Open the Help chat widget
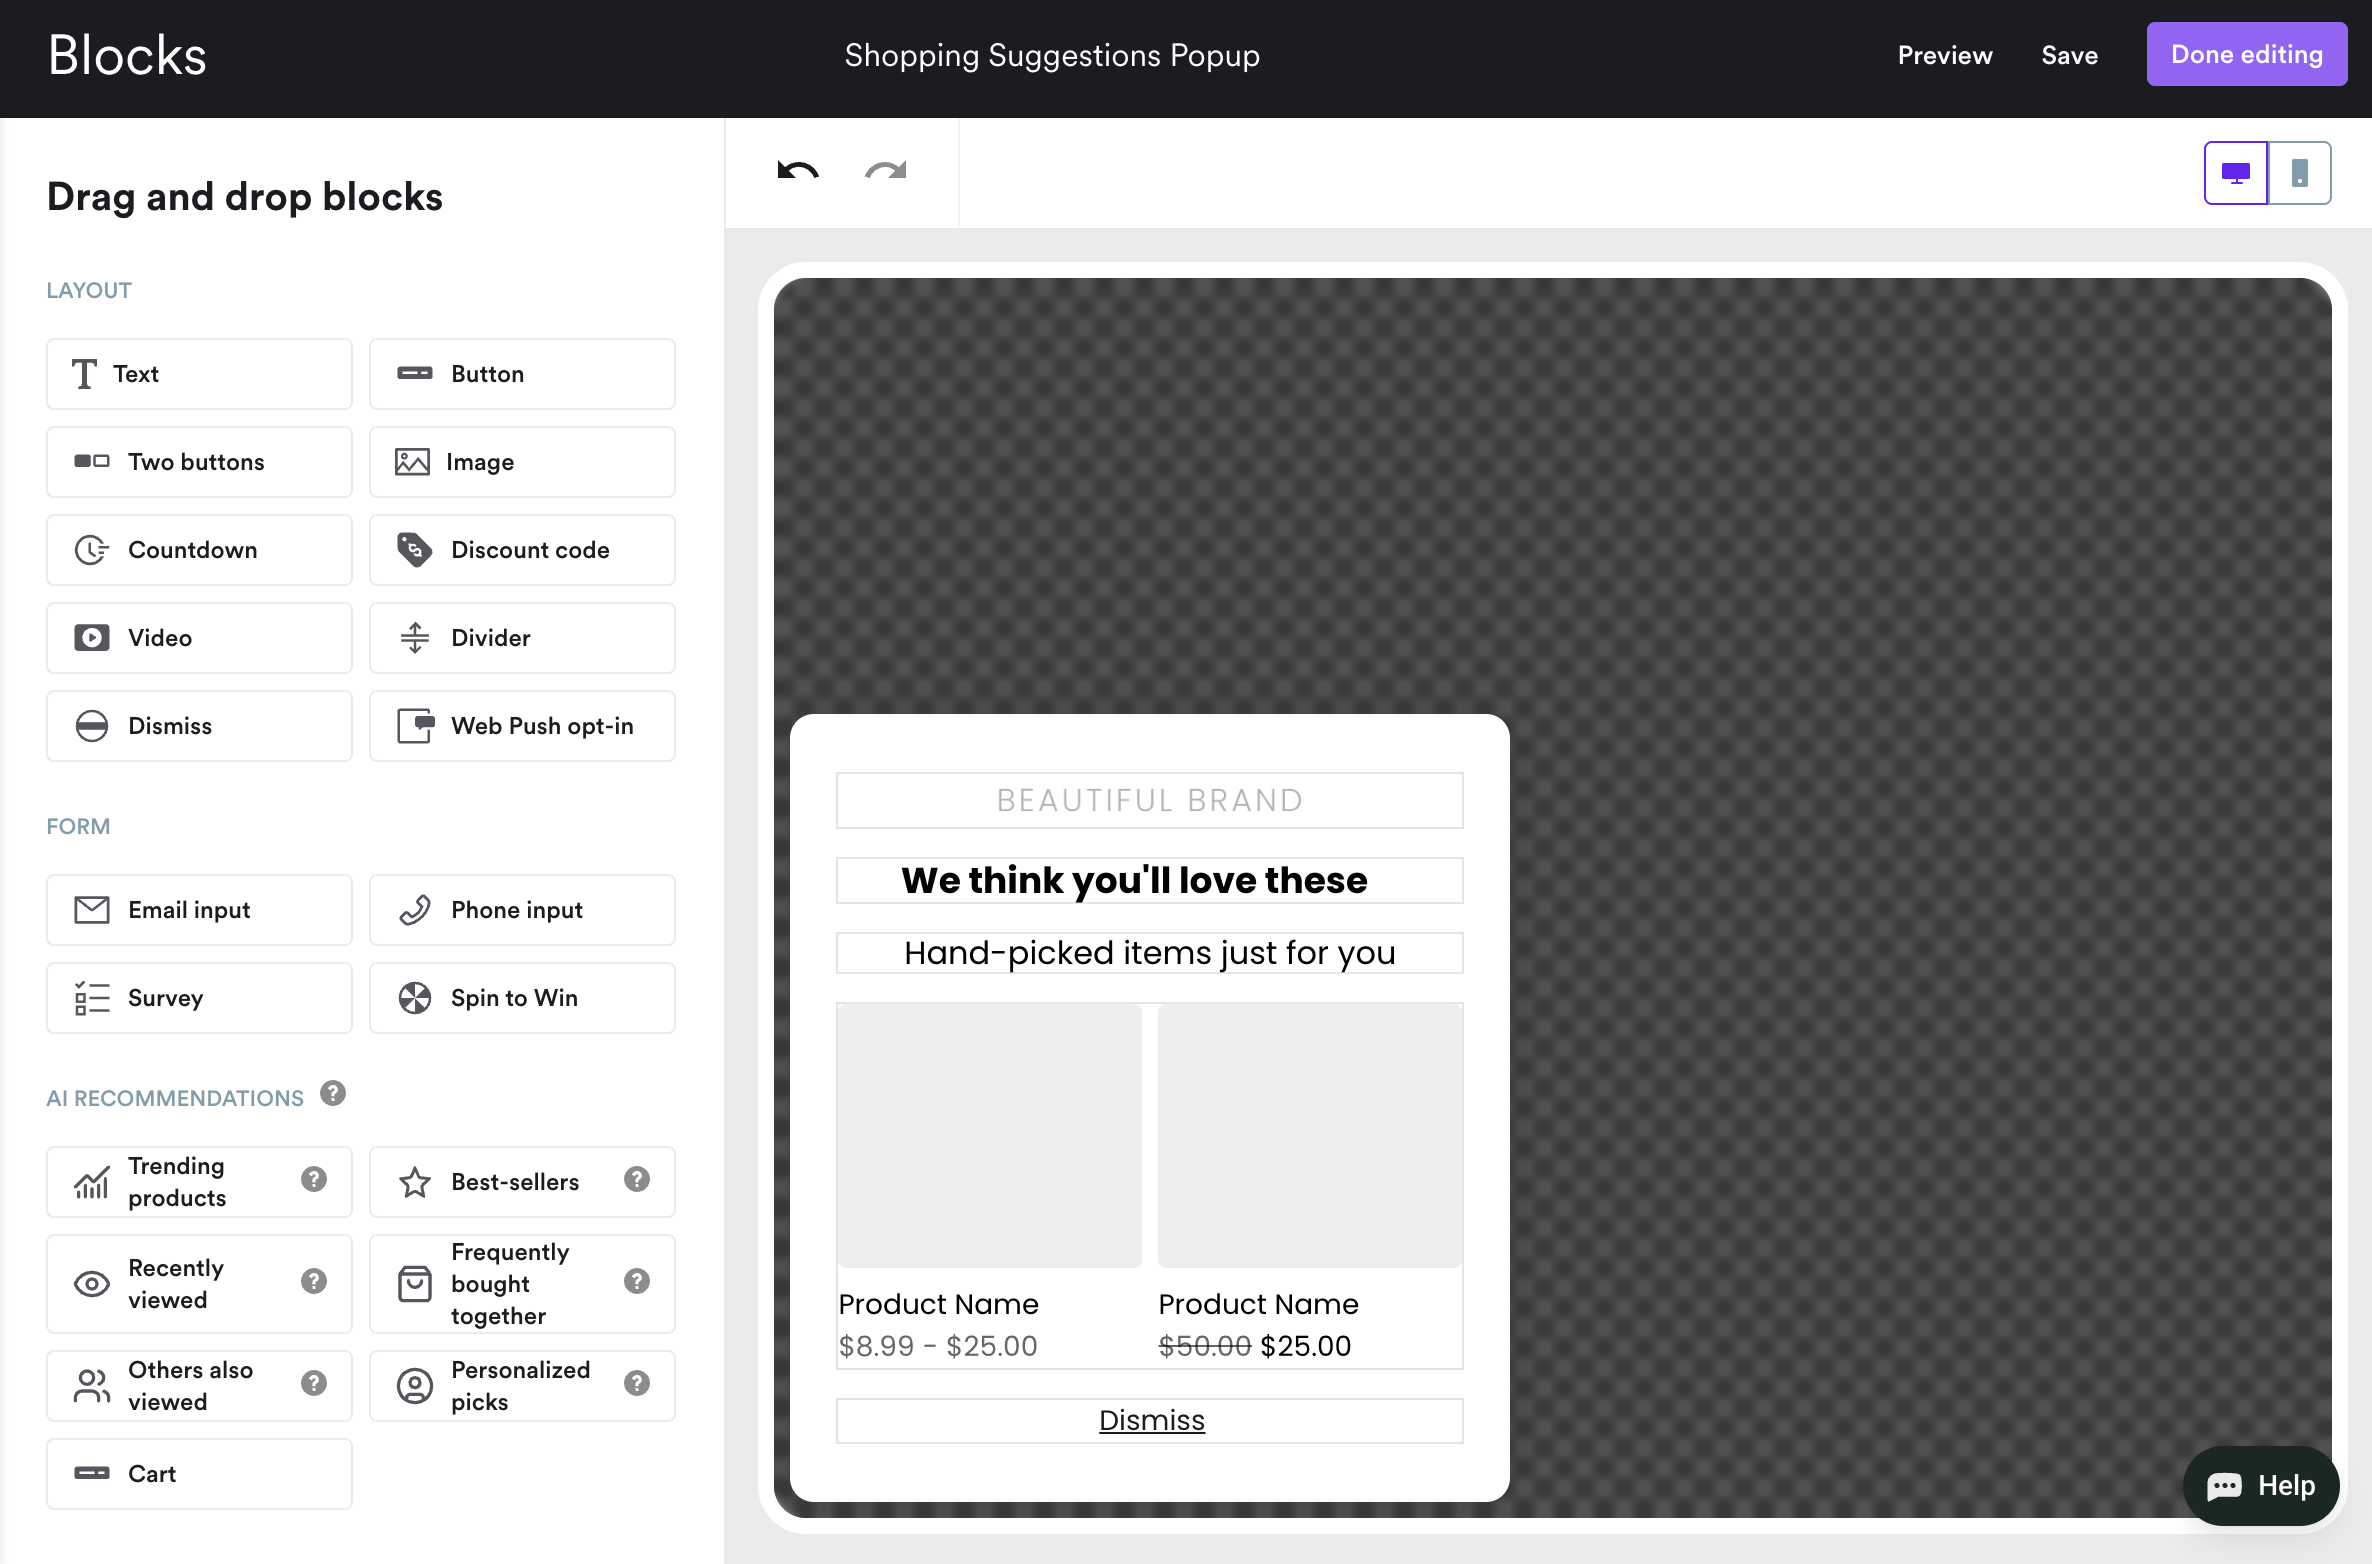This screenshot has width=2372, height=1564. [x=2260, y=1486]
